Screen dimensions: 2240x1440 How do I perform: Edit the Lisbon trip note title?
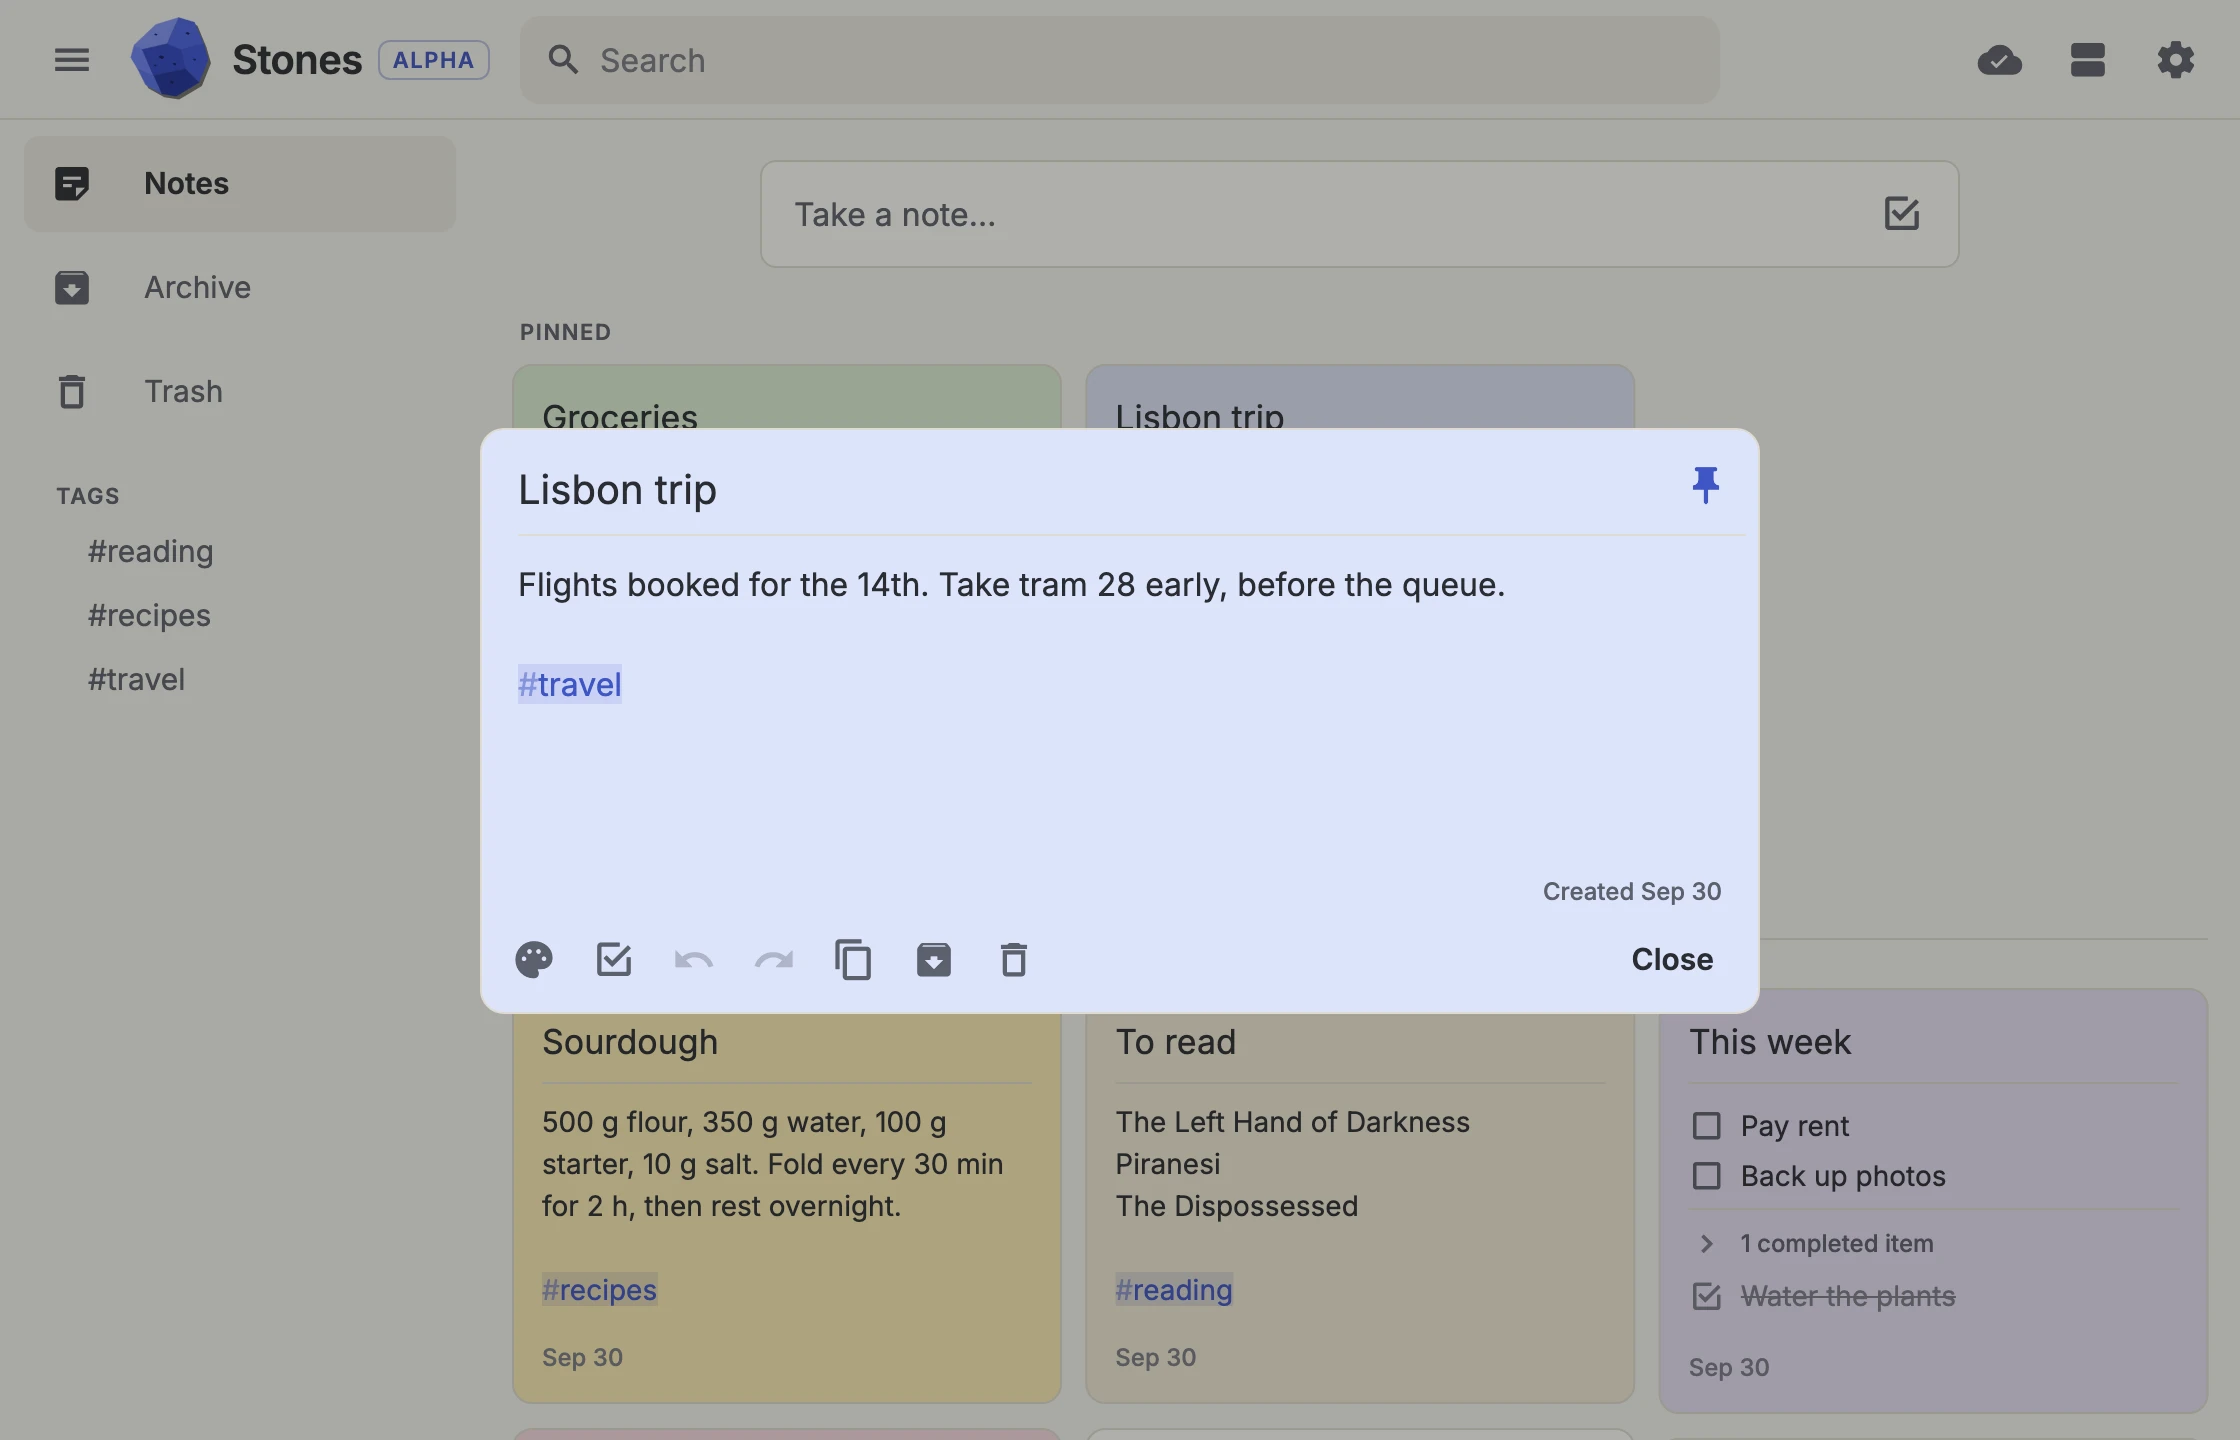[617, 490]
